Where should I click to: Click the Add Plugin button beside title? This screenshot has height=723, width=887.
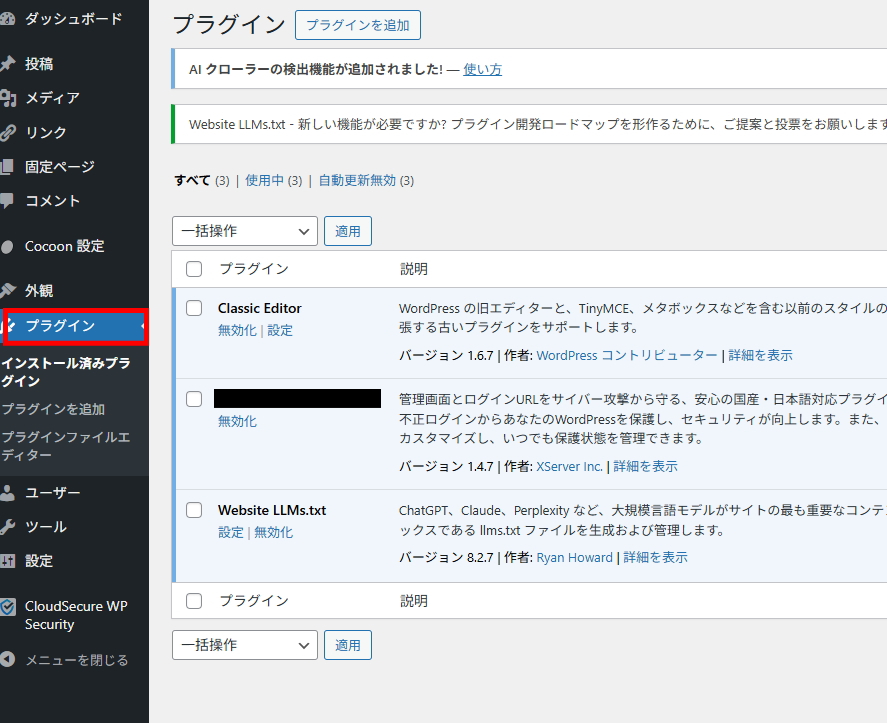(358, 25)
